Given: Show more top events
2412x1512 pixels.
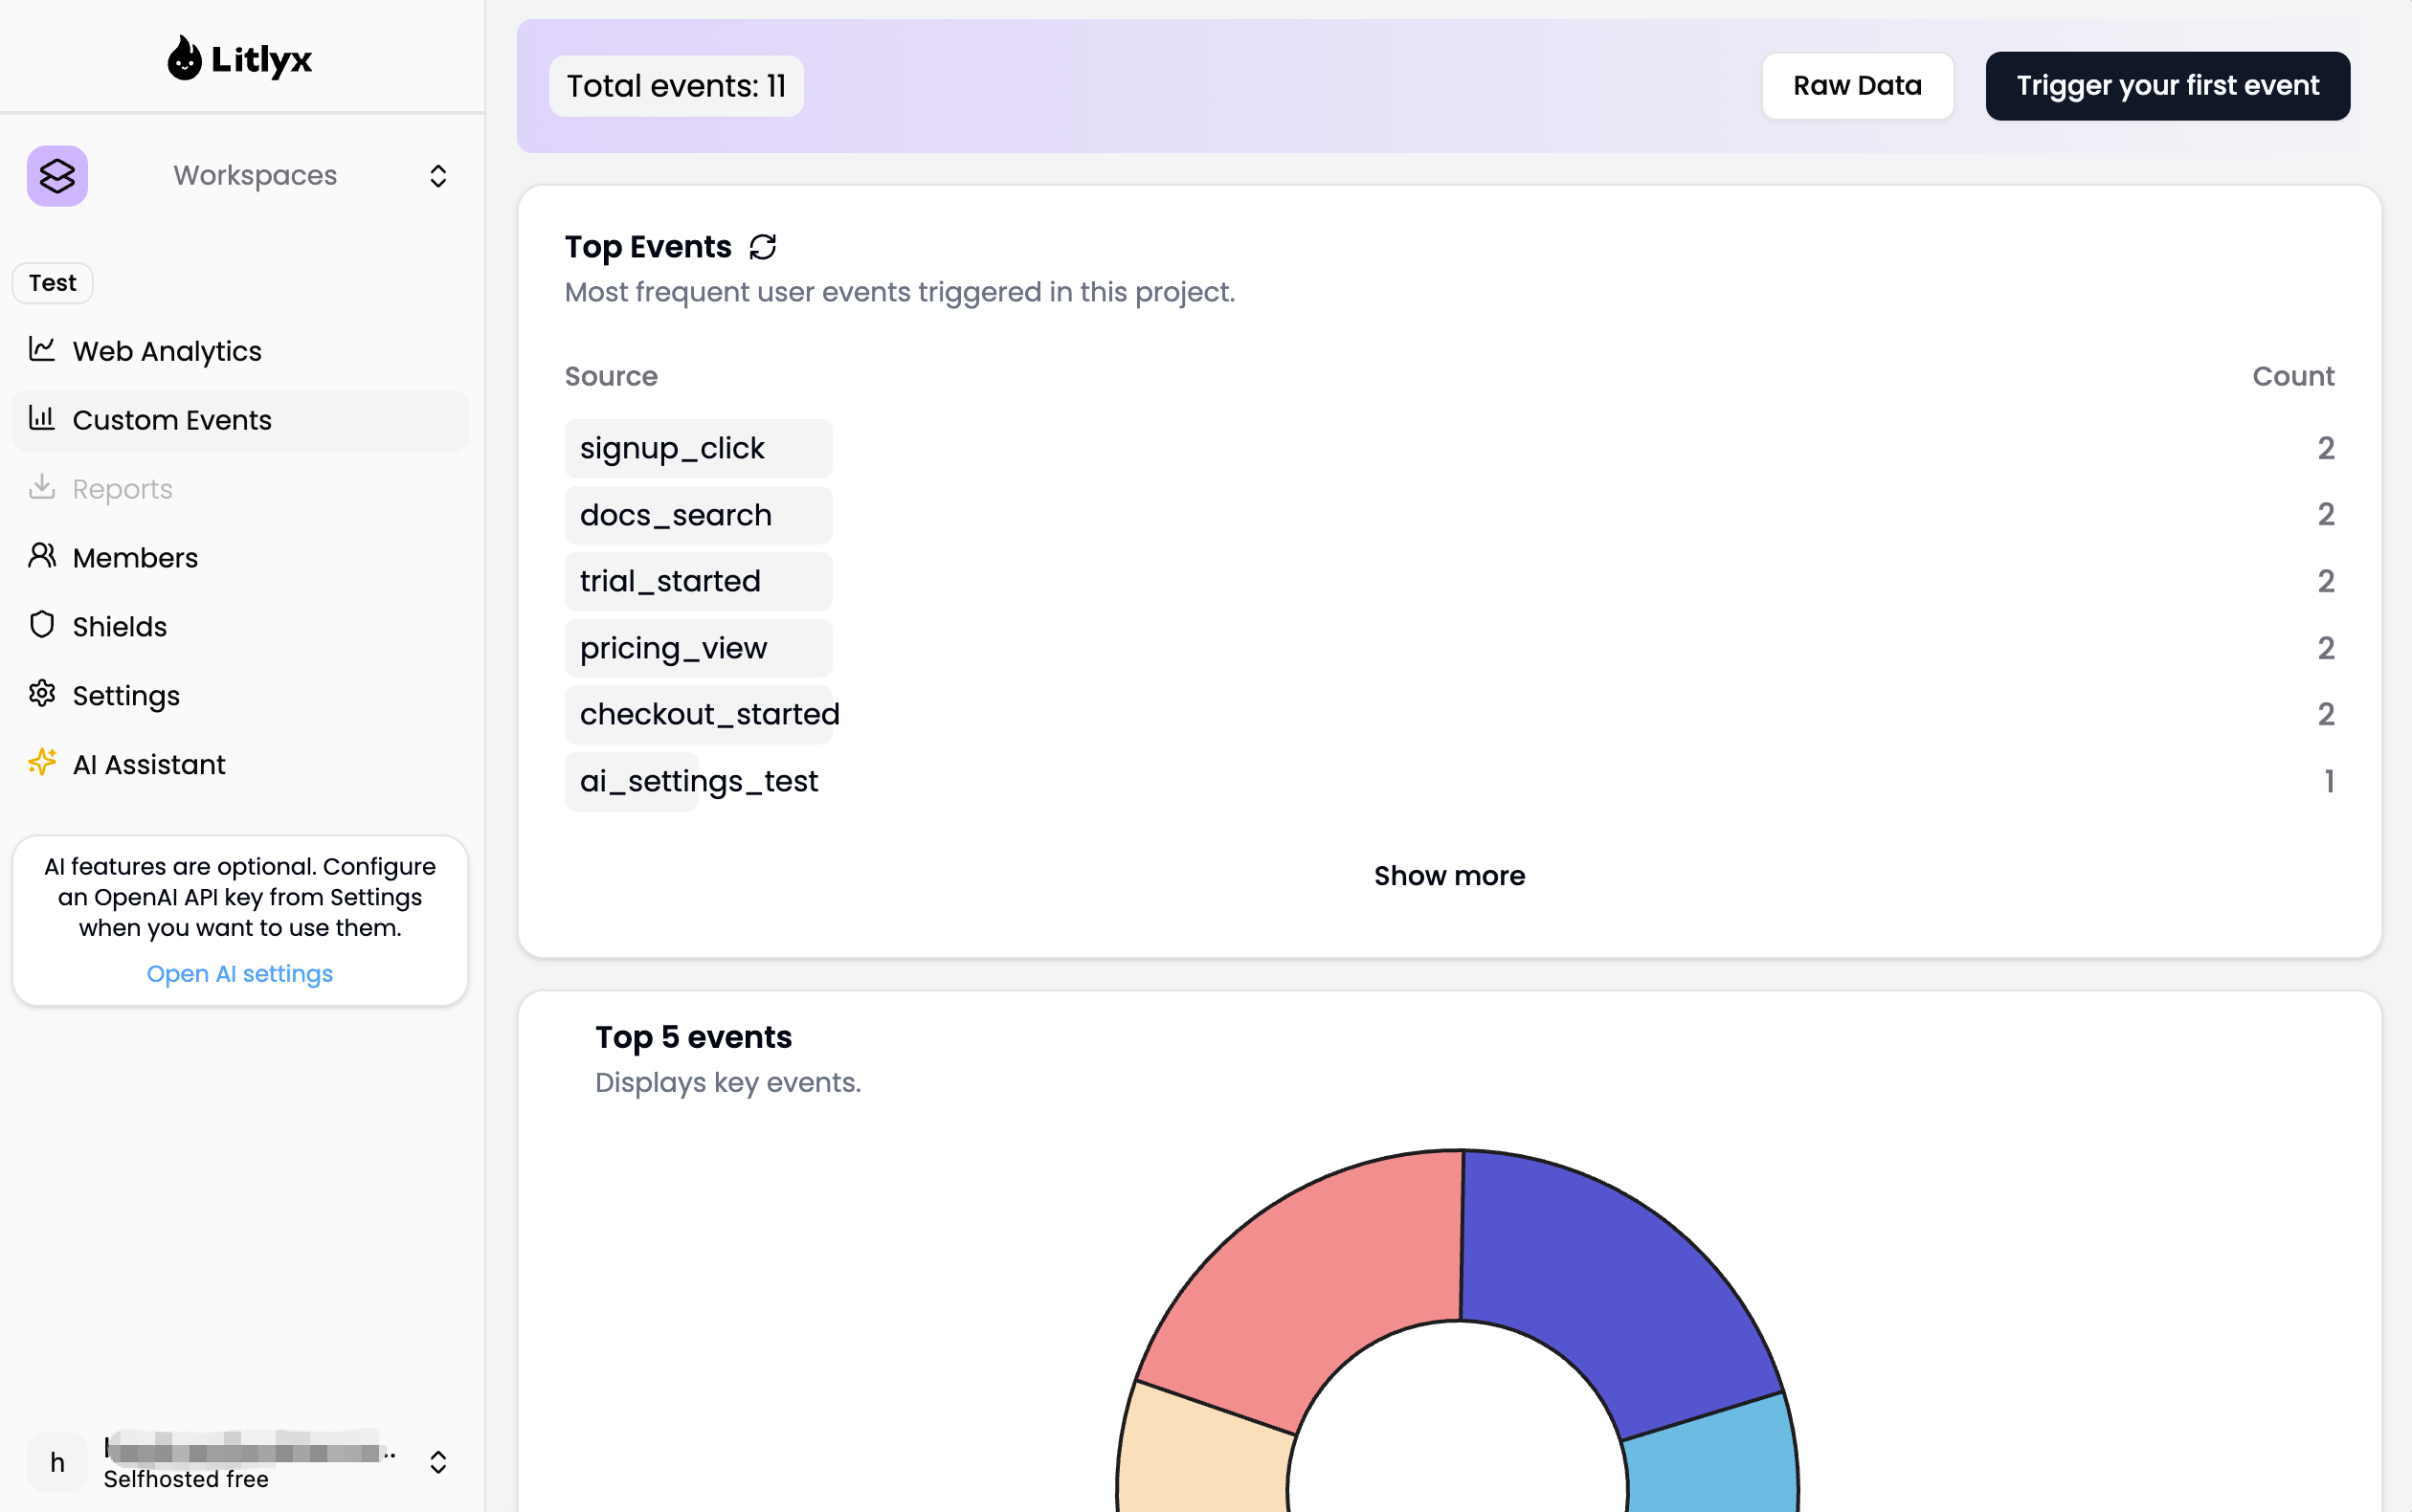Looking at the screenshot, I should [x=1449, y=876].
